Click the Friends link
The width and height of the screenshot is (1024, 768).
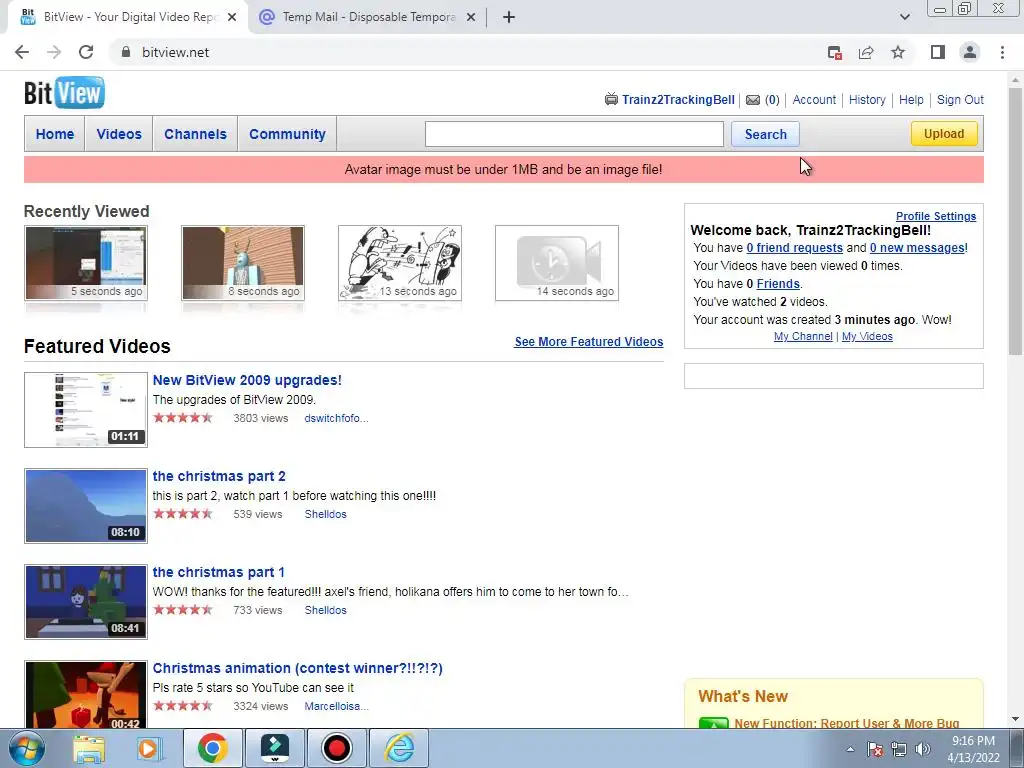(x=778, y=283)
